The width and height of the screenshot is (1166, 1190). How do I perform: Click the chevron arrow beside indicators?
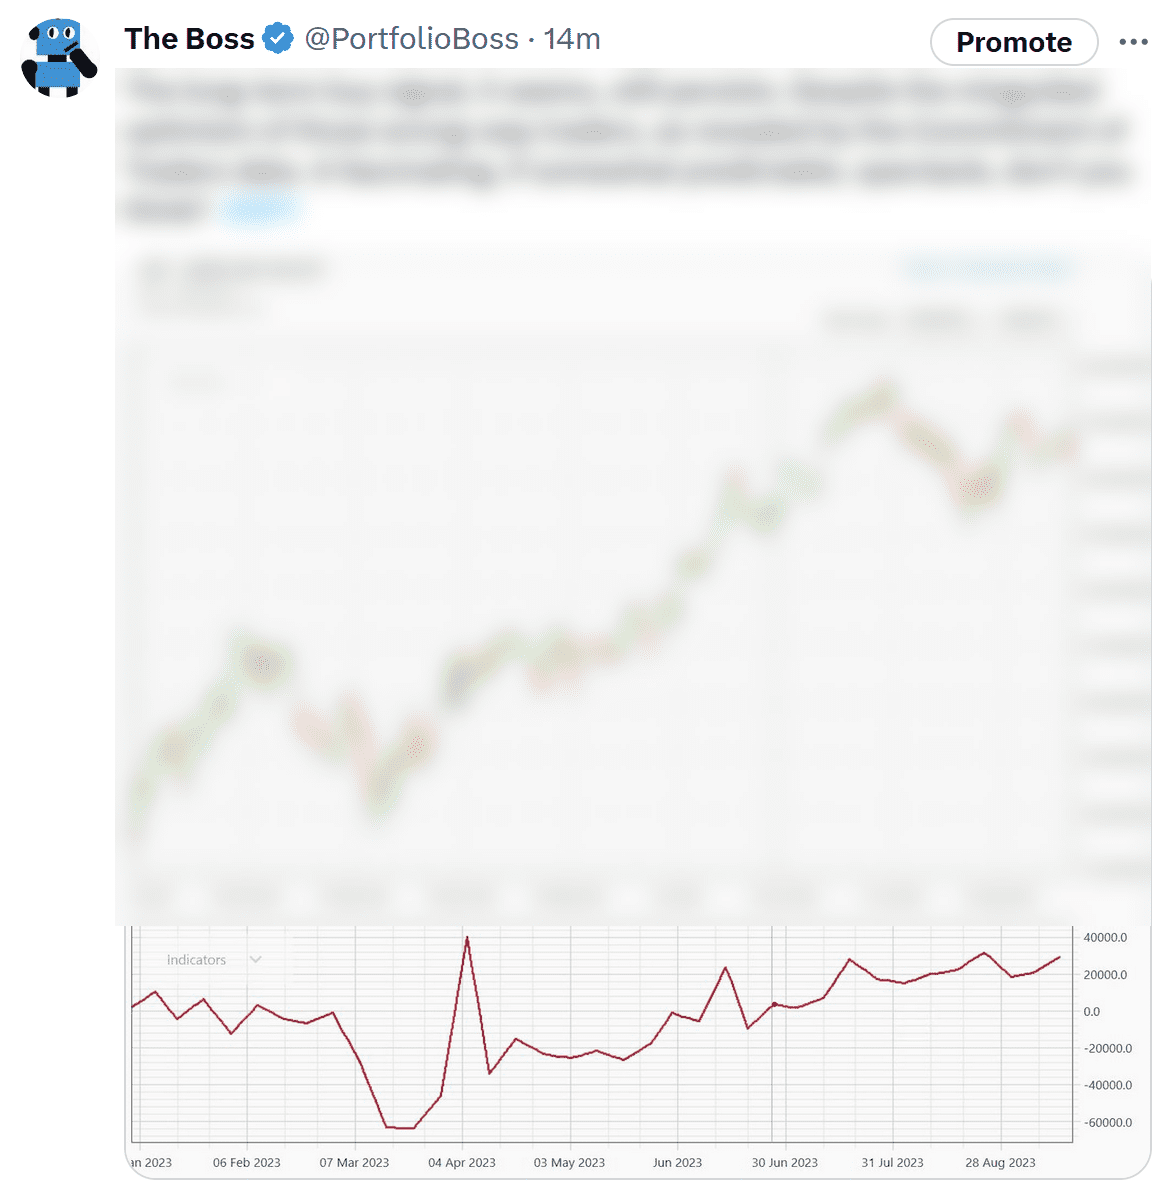point(256,960)
